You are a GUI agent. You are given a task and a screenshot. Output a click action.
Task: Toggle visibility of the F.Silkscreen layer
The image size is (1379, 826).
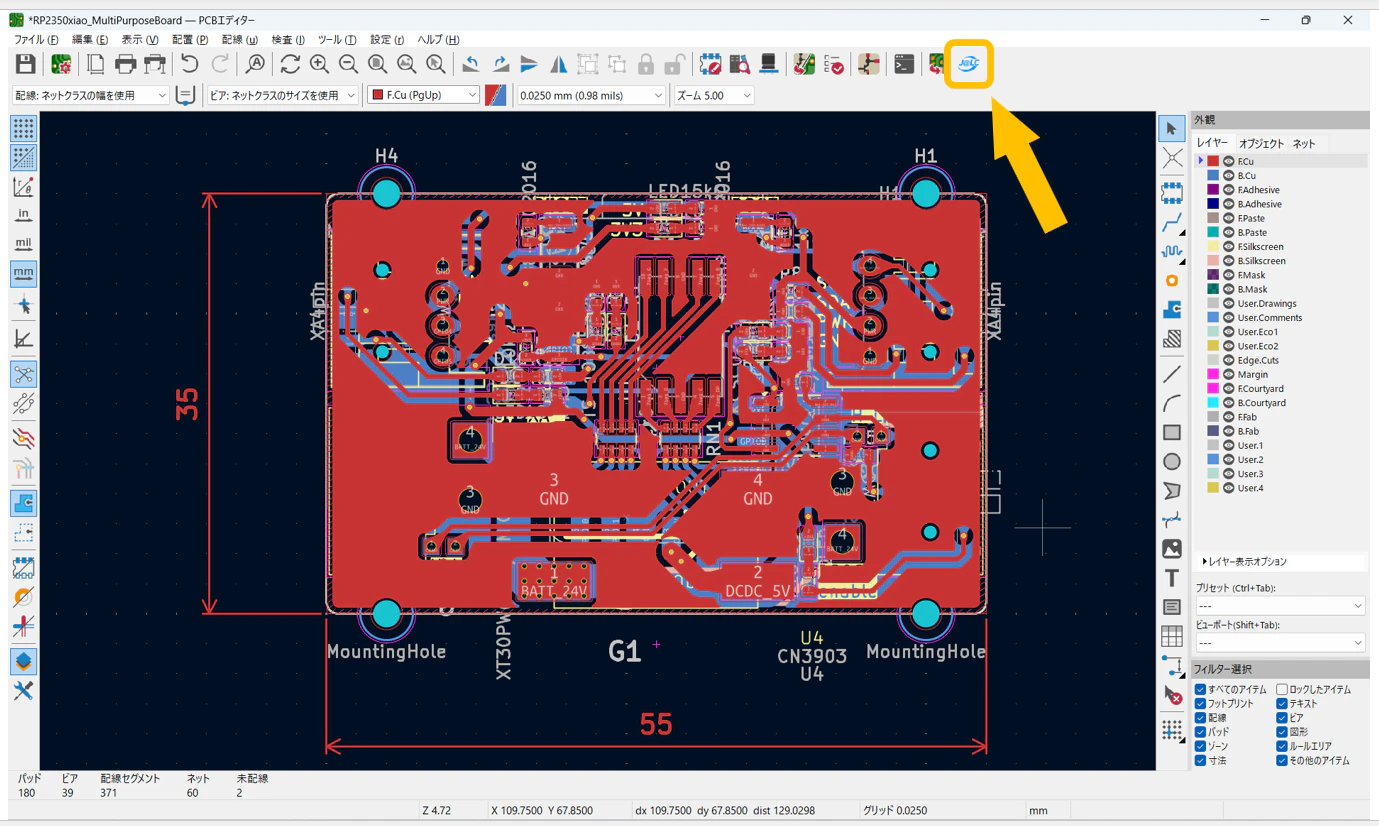click(x=1228, y=246)
